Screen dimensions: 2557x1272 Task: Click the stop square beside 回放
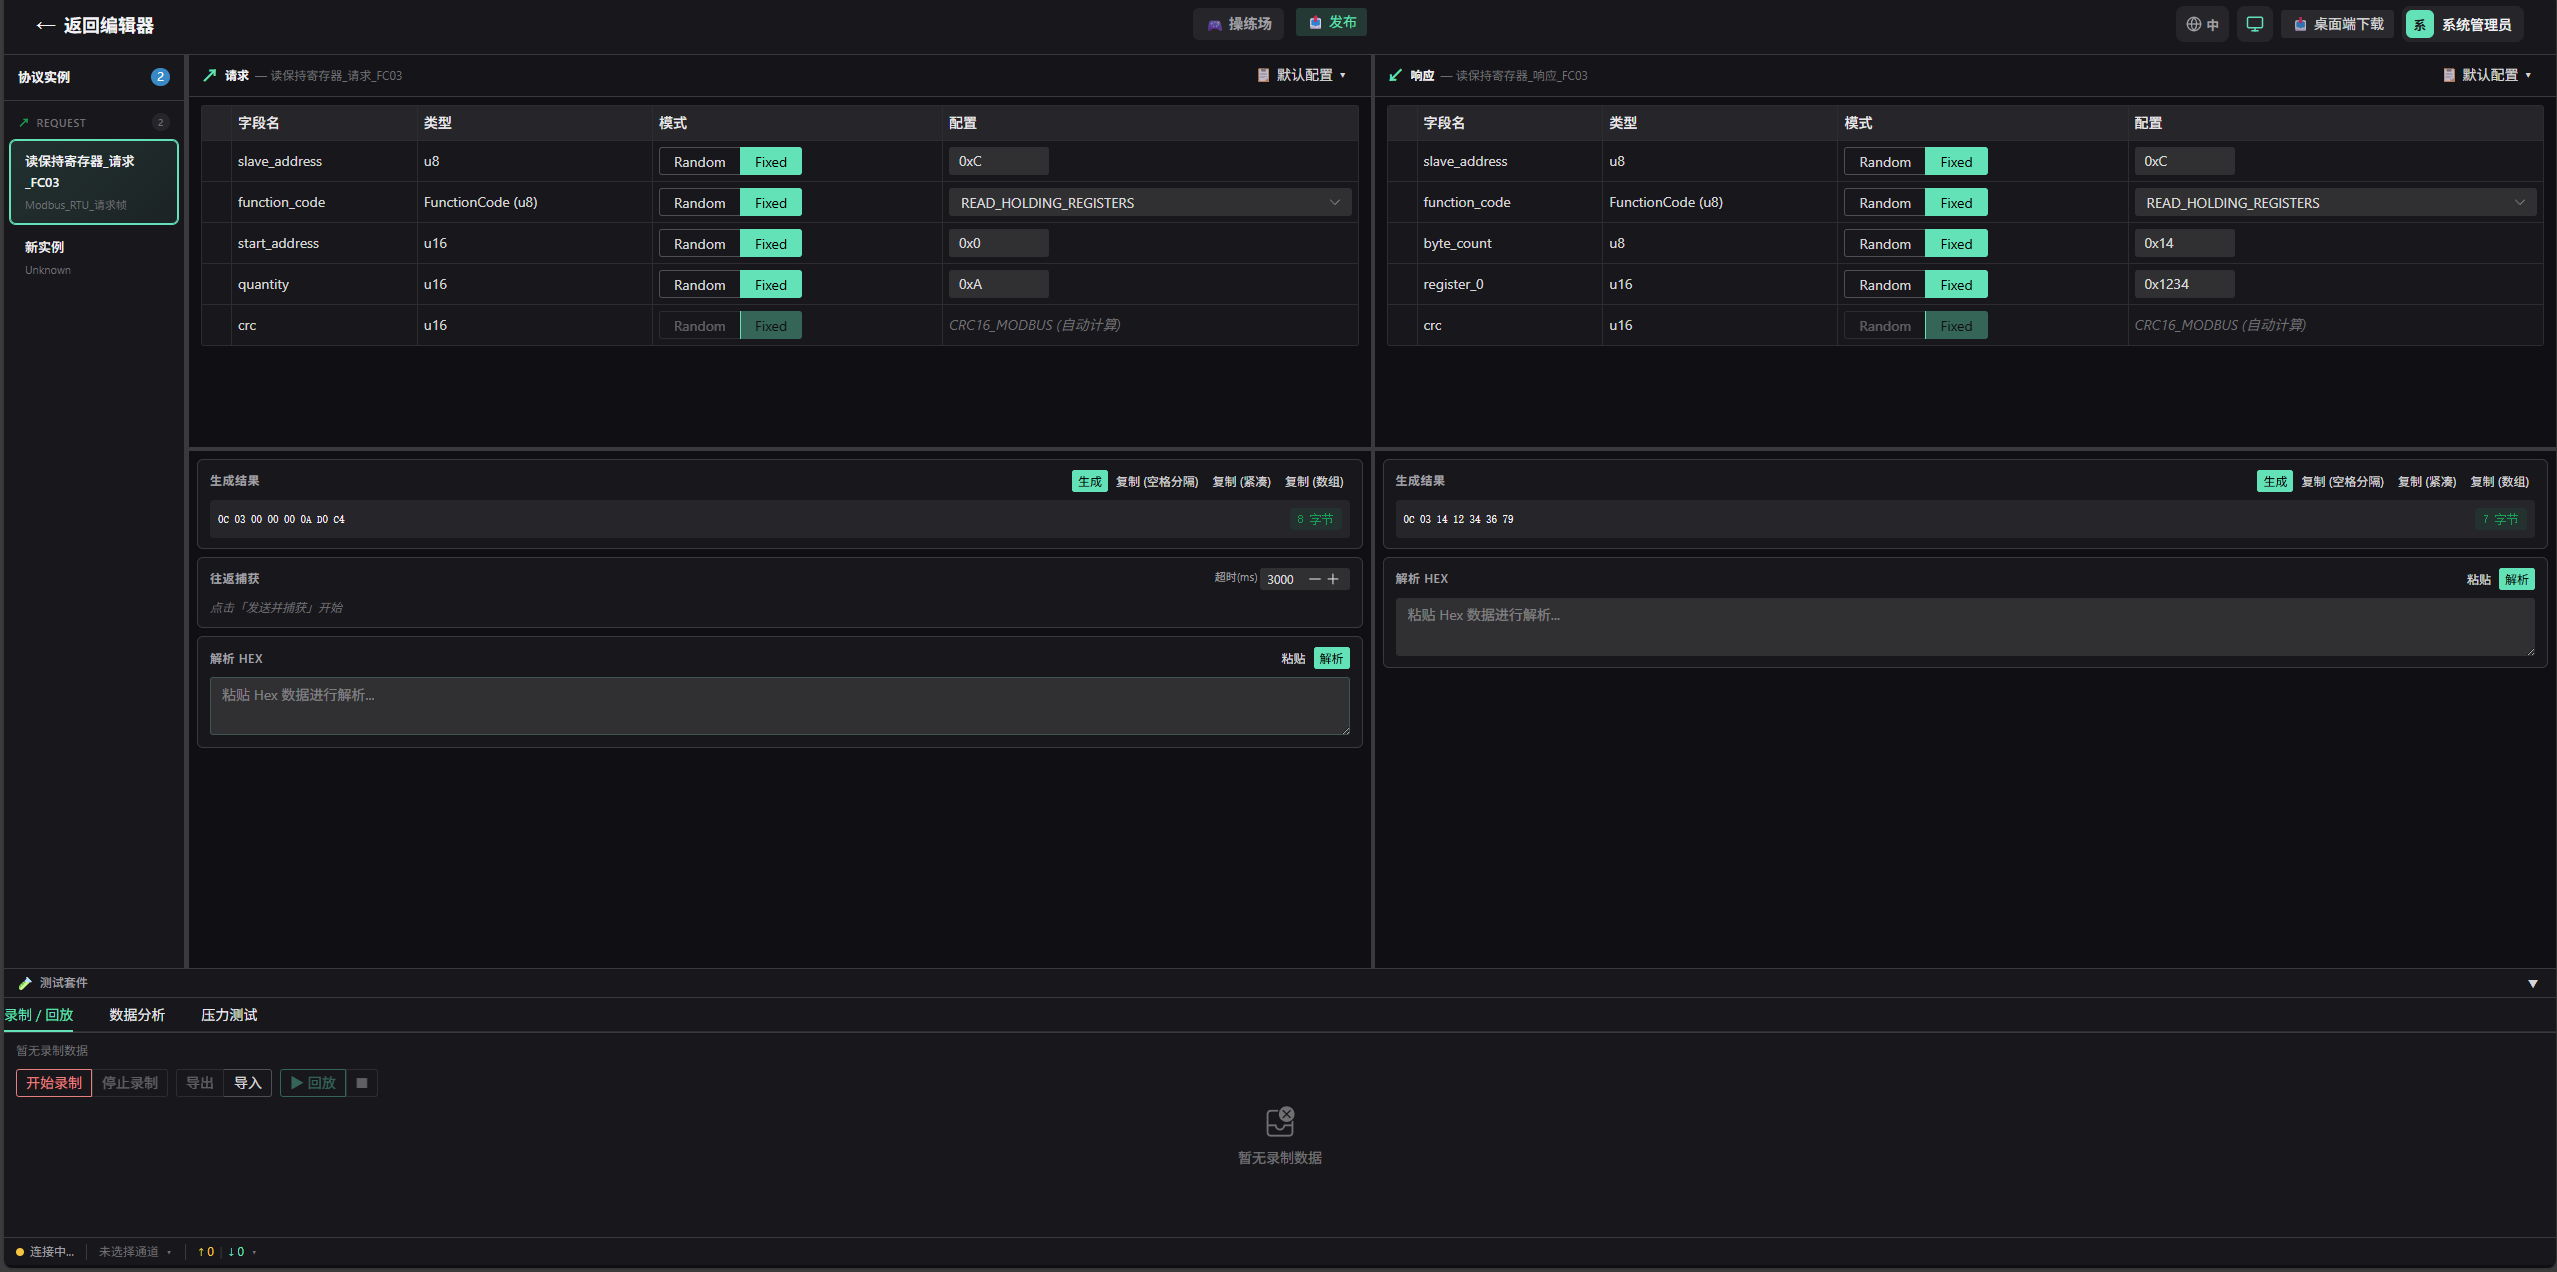click(362, 1083)
